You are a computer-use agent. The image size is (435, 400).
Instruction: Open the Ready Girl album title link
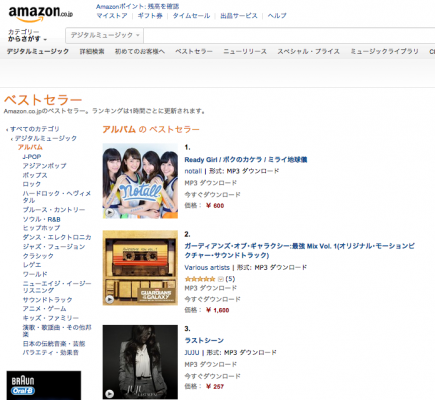[246, 160]
